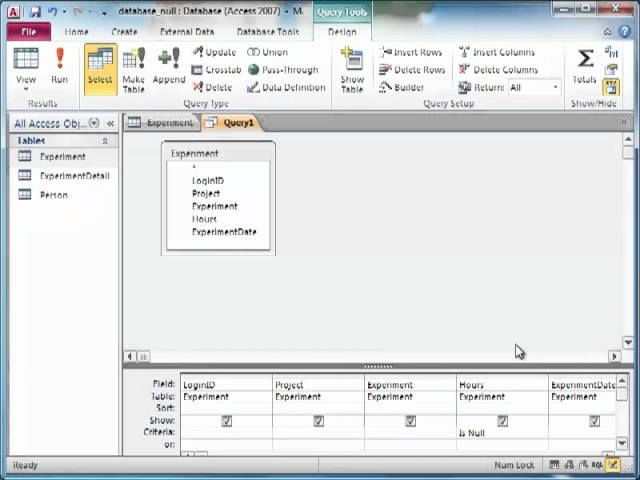Click Delete Rows in Query Setup
The width and height of the screenshot is (640, 480).
coord(412,70)
